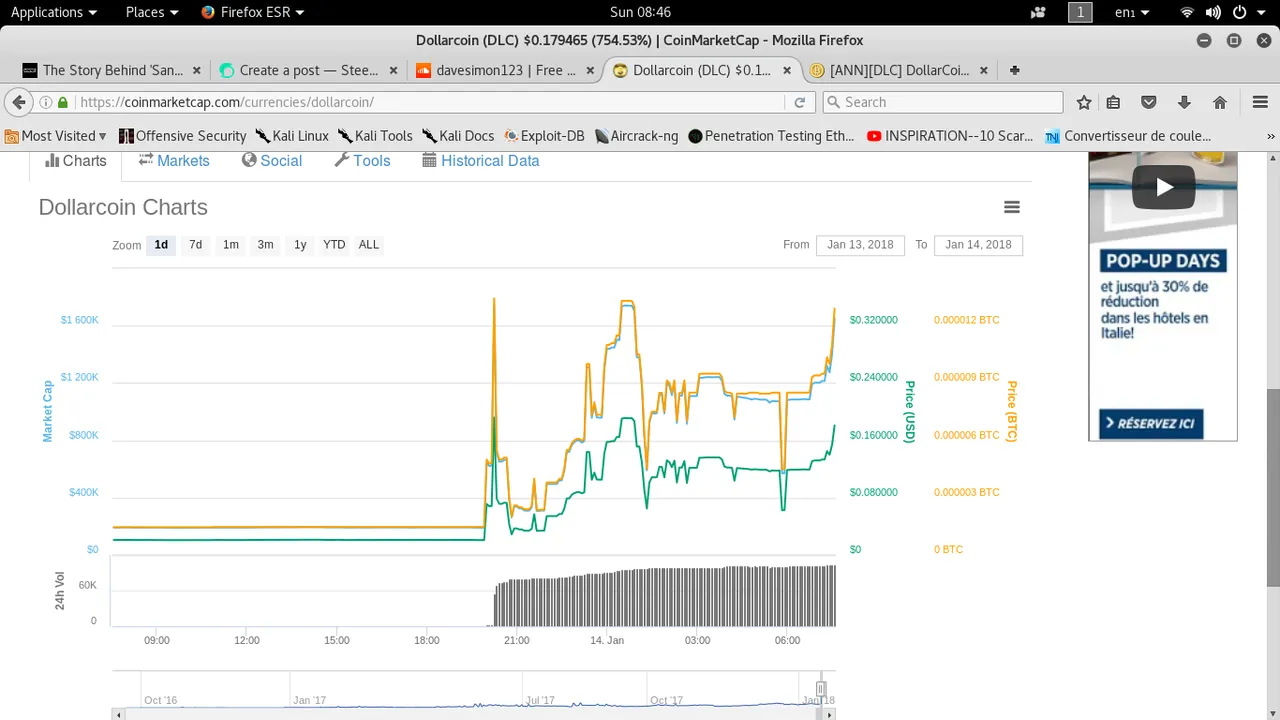Open the Firefox hamburger menu
The width and height of the screenshot is (1280, 720).
point(1260,102)
